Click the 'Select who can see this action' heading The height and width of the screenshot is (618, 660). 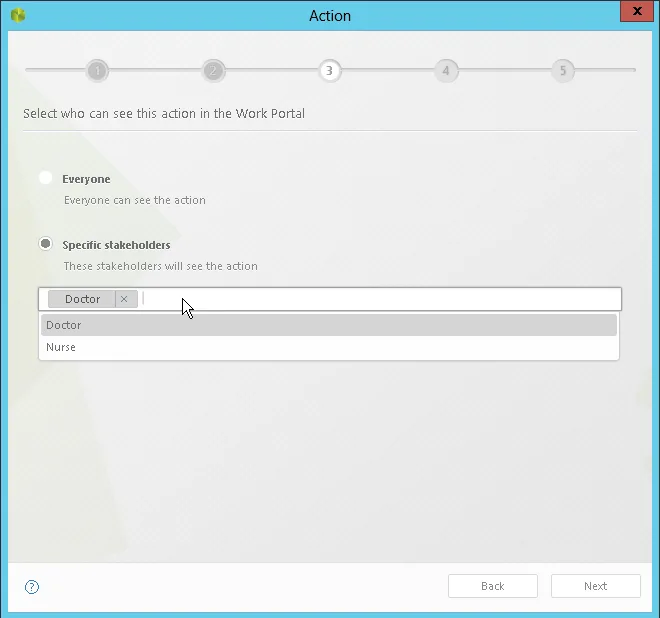pos(164,114)
